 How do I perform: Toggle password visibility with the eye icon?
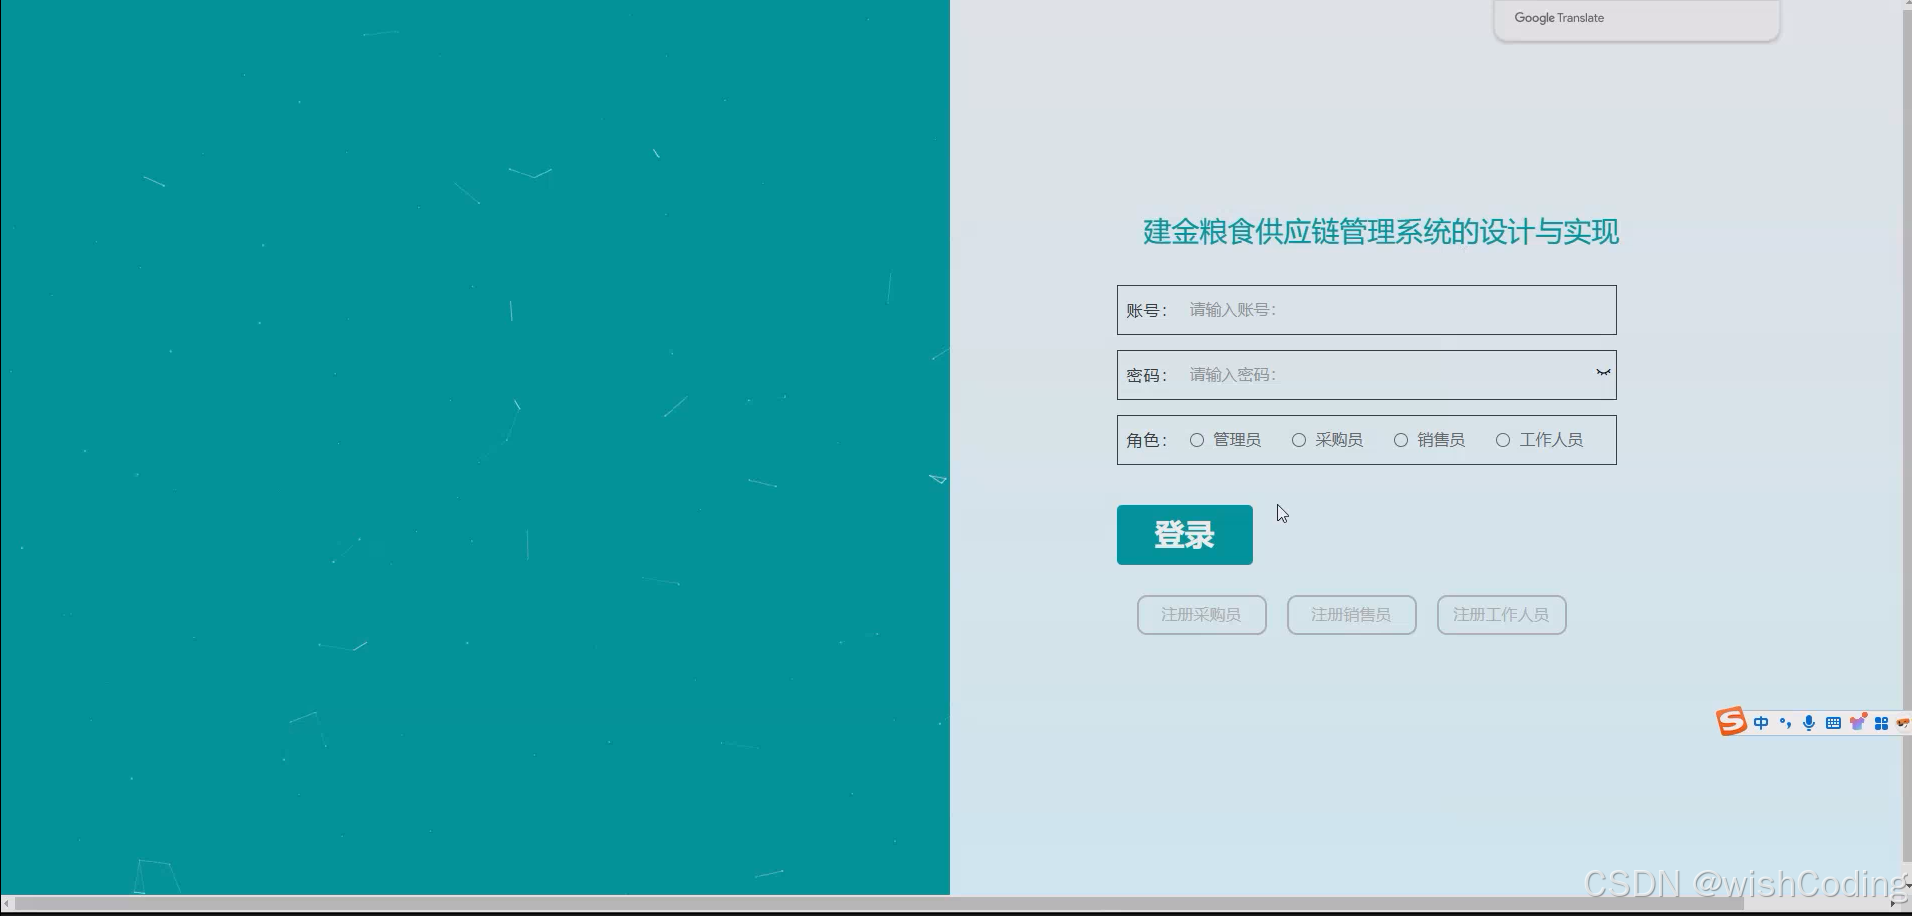[1601, 372]
